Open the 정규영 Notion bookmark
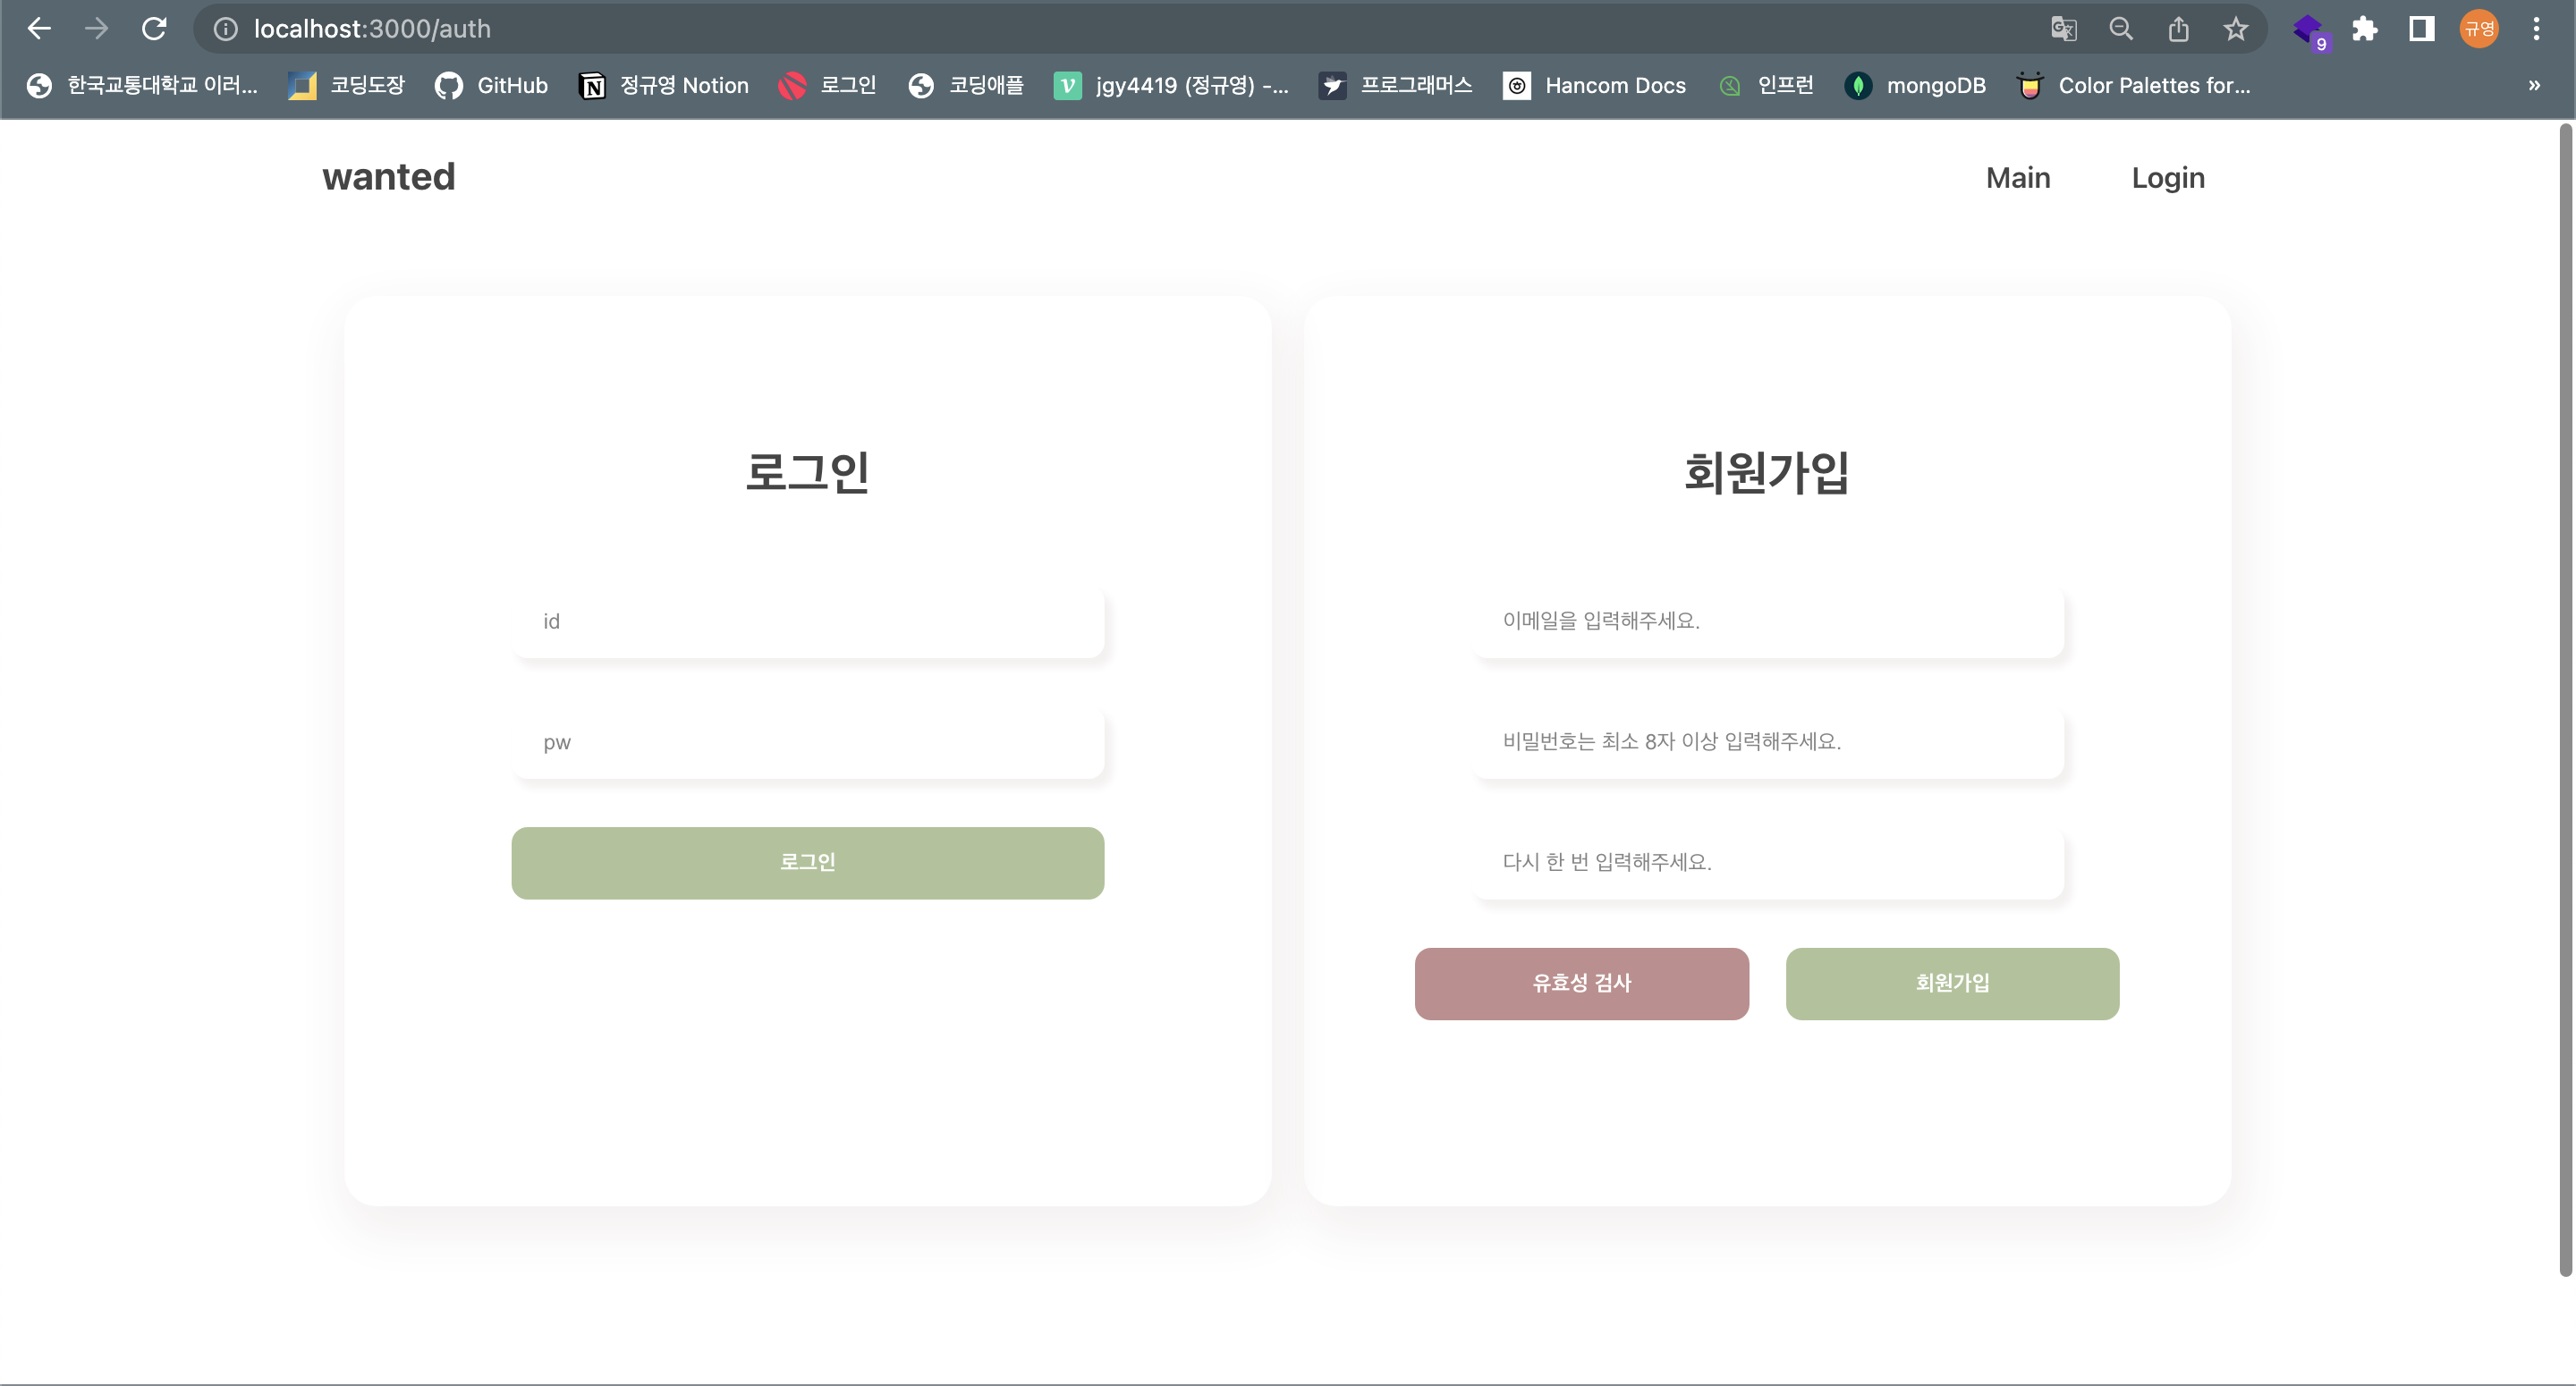Screen dimensions: 2576x1386 click(664, 85)
